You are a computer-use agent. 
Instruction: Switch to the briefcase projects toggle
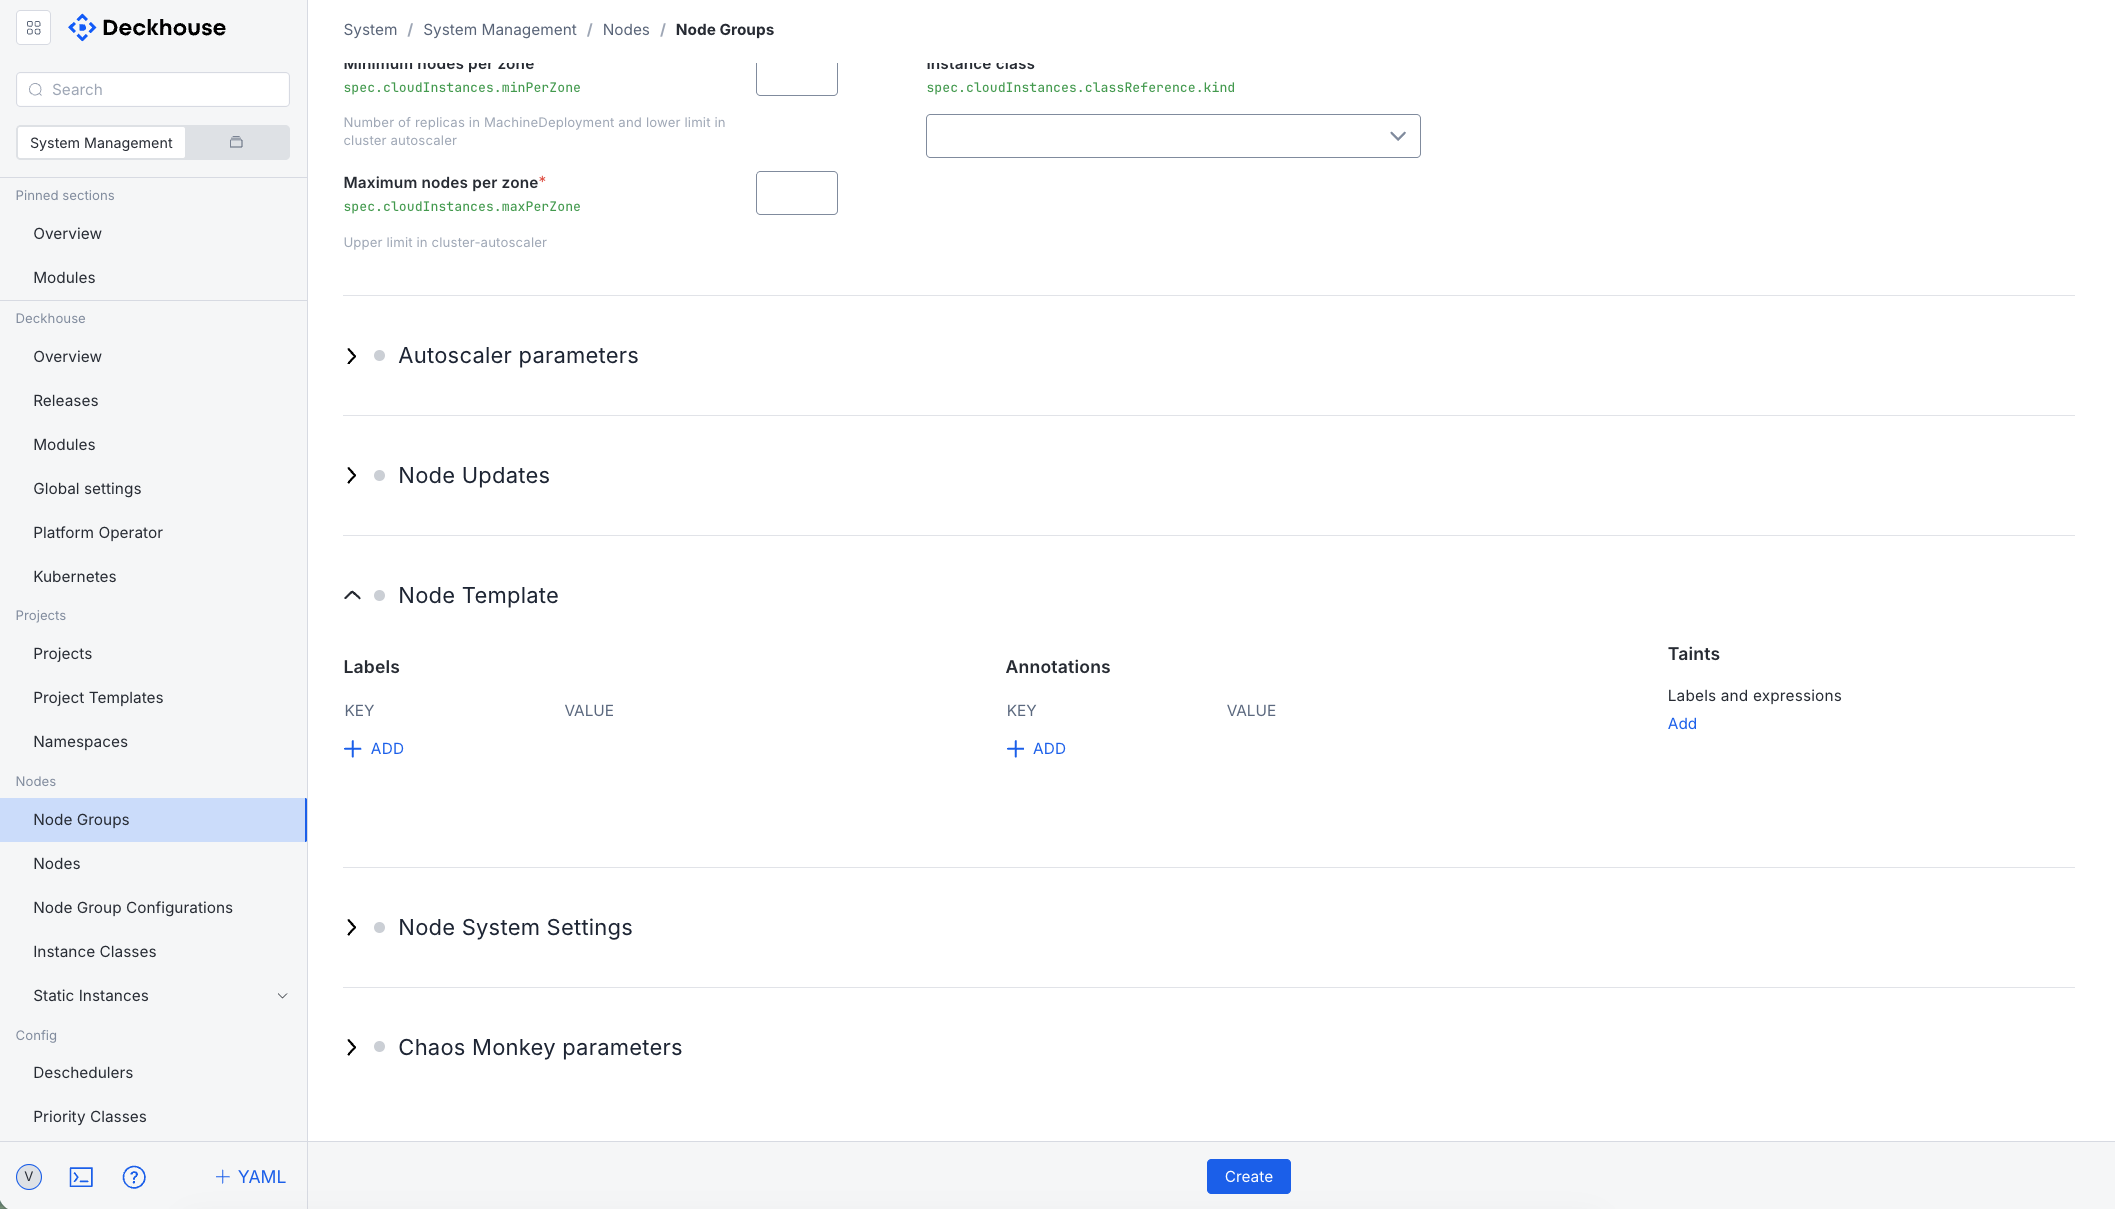[x=237, y=142]
